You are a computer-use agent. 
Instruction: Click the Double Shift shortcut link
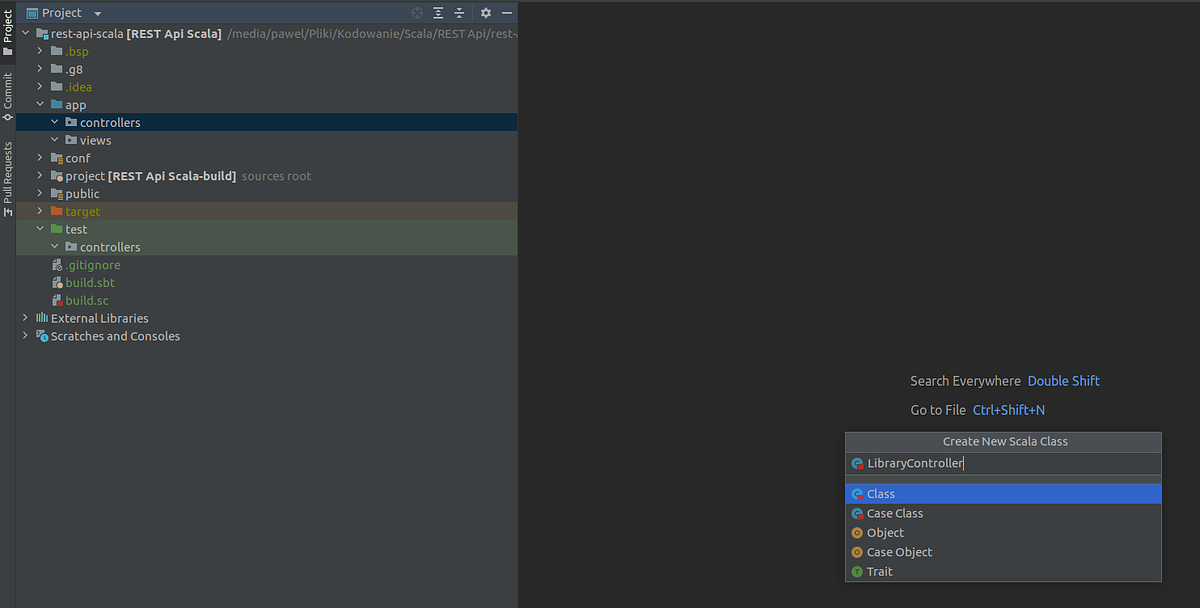click(x=1063, y=380)
